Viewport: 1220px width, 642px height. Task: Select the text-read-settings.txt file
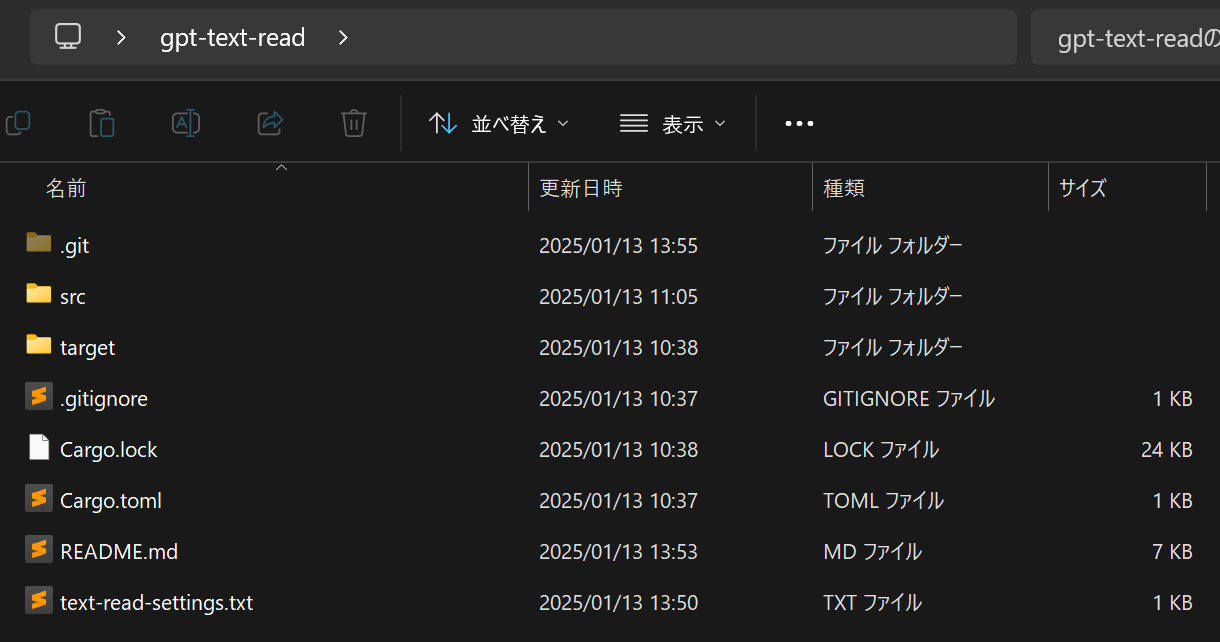point(156,602)
